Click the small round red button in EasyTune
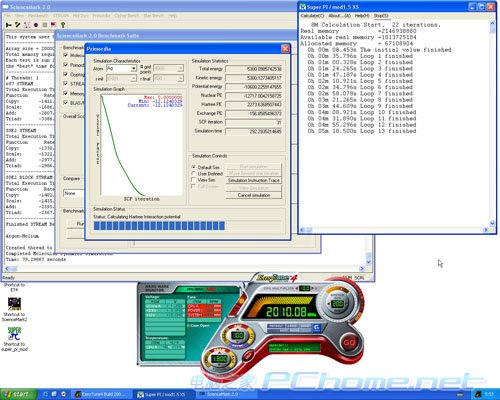This screenshot has height=400, width=500. click(x=248, y=356)
